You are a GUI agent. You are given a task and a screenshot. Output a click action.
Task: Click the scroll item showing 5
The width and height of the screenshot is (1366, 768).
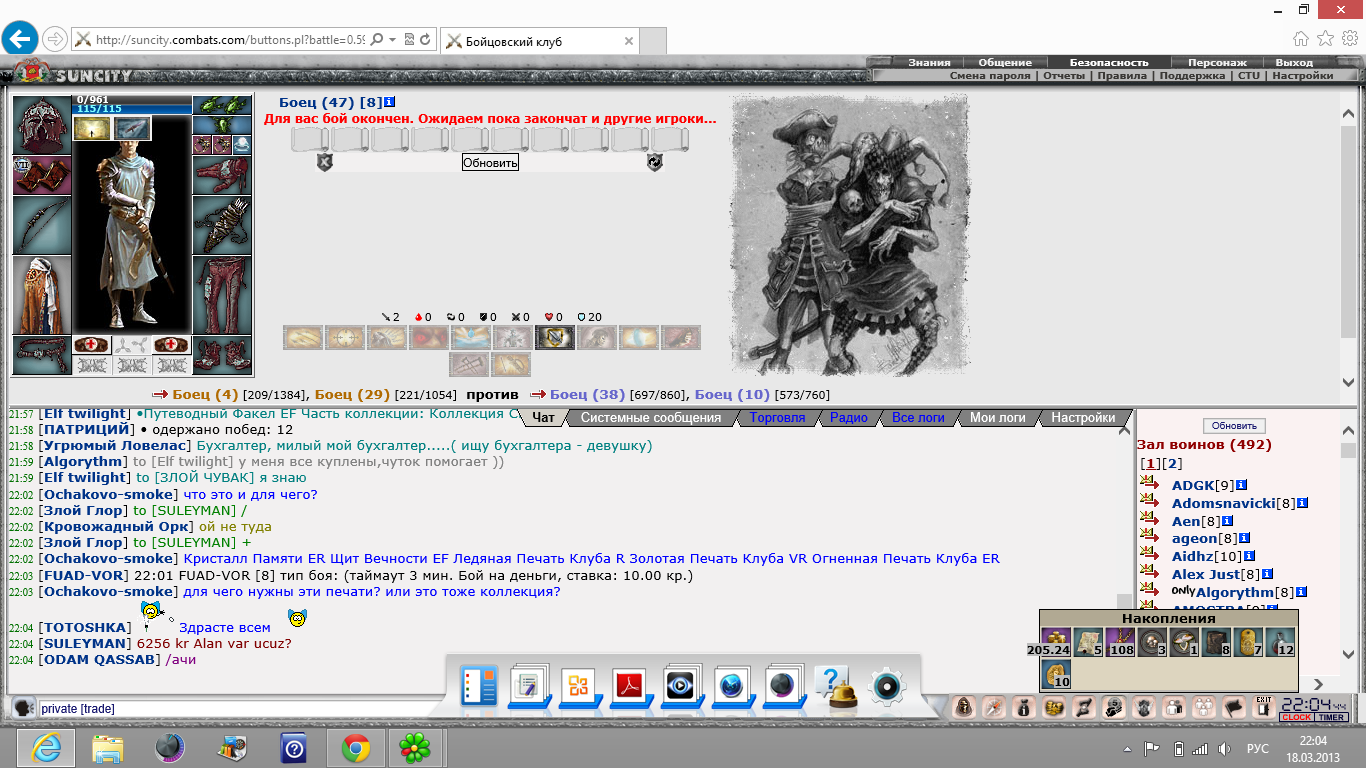point(1087,642)
